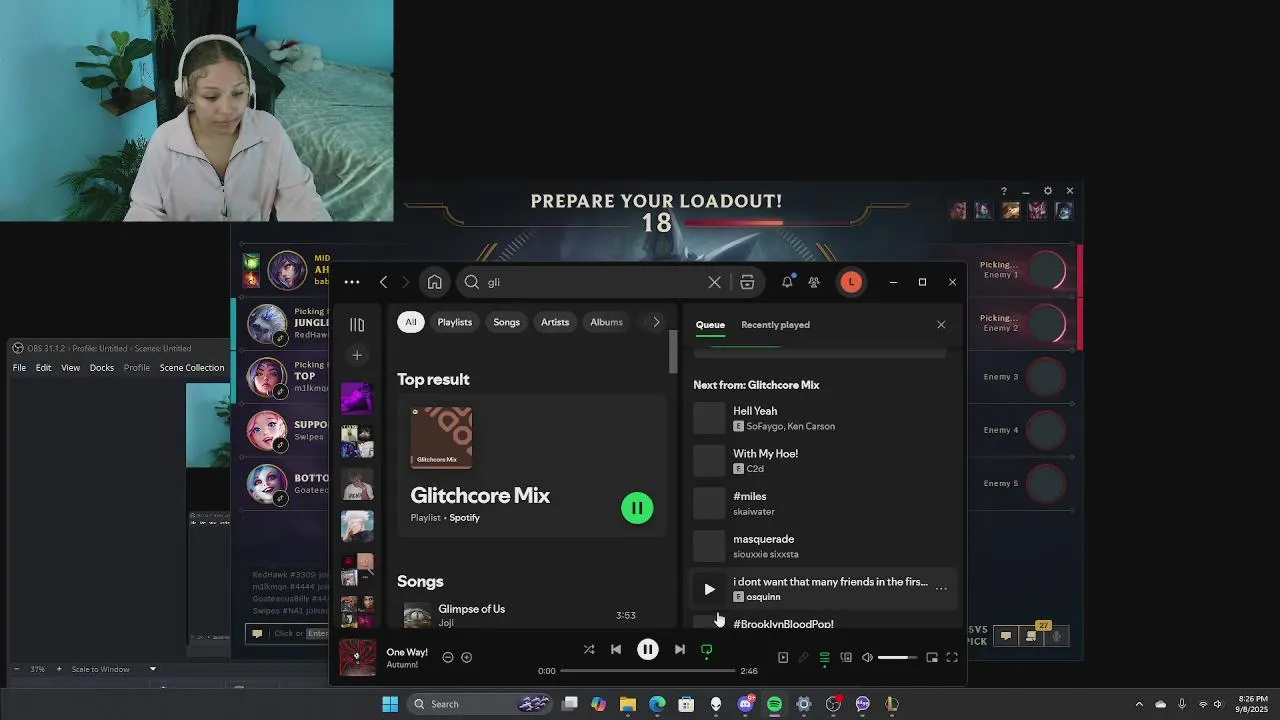Viewport: 1280px width, 720px height.
Task: Open more options for osquinn track
Action: click(x=941, y=589)
